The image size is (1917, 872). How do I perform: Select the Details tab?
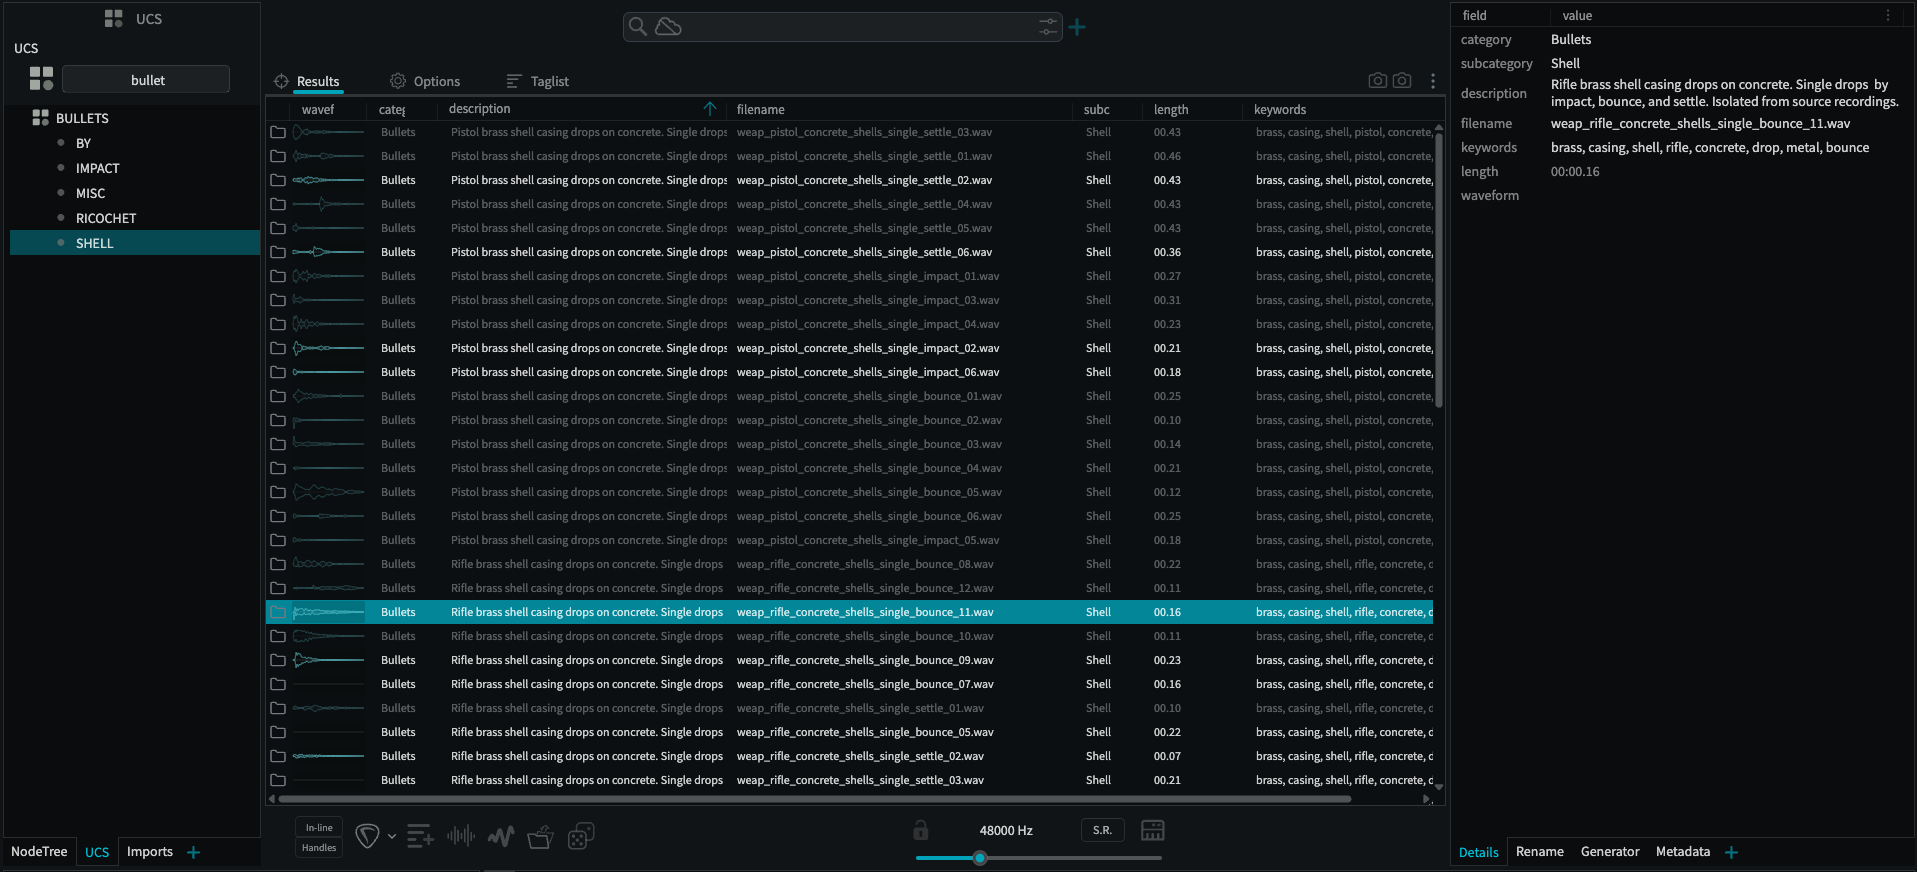1478,852
